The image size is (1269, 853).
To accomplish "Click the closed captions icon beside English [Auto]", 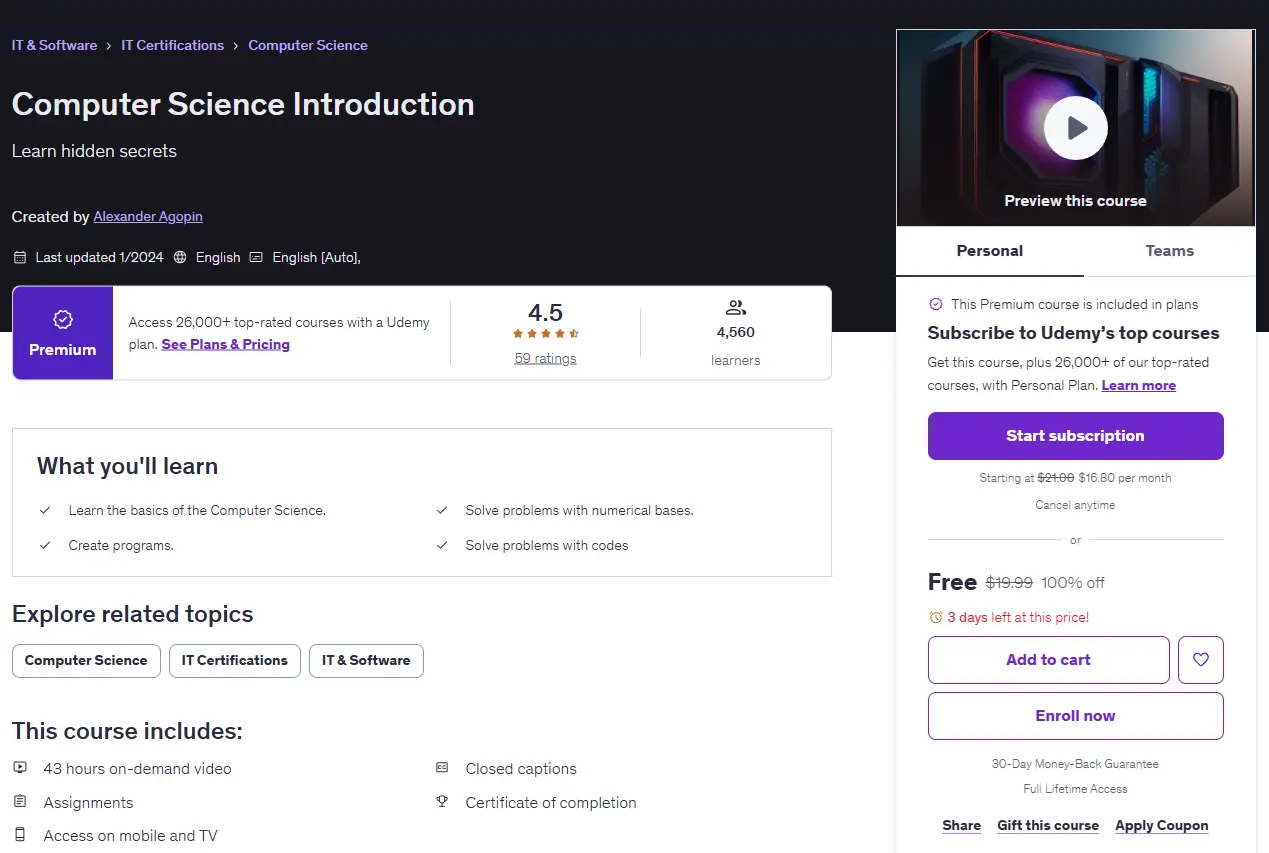I will click(x=256, y=257).
